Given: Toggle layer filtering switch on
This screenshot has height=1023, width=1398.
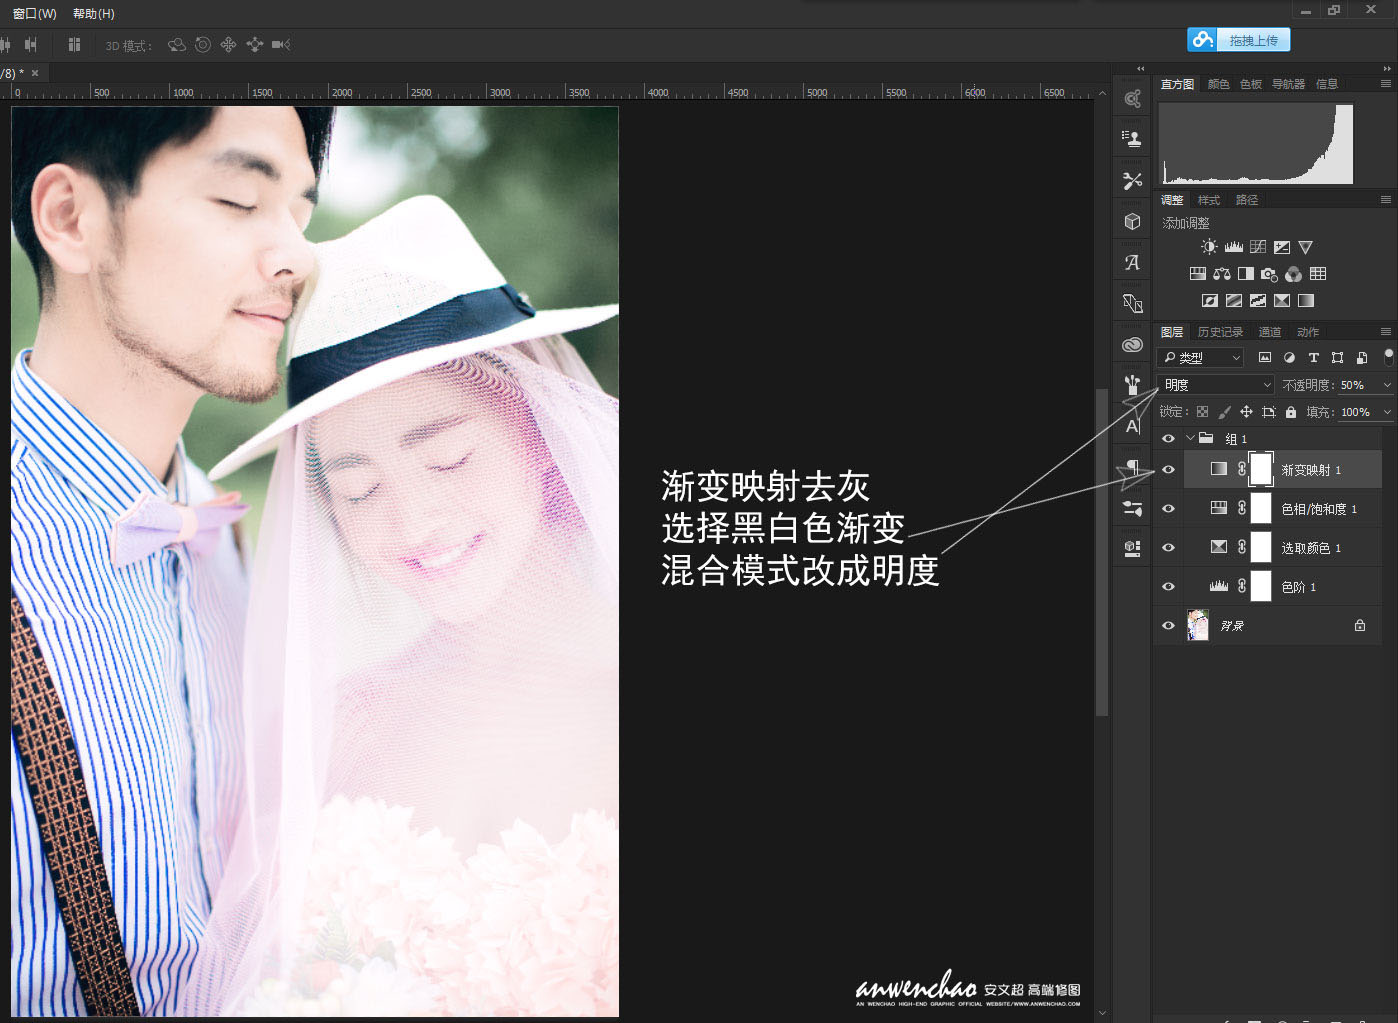Looking at the screenshot, I should (1388, 356).
